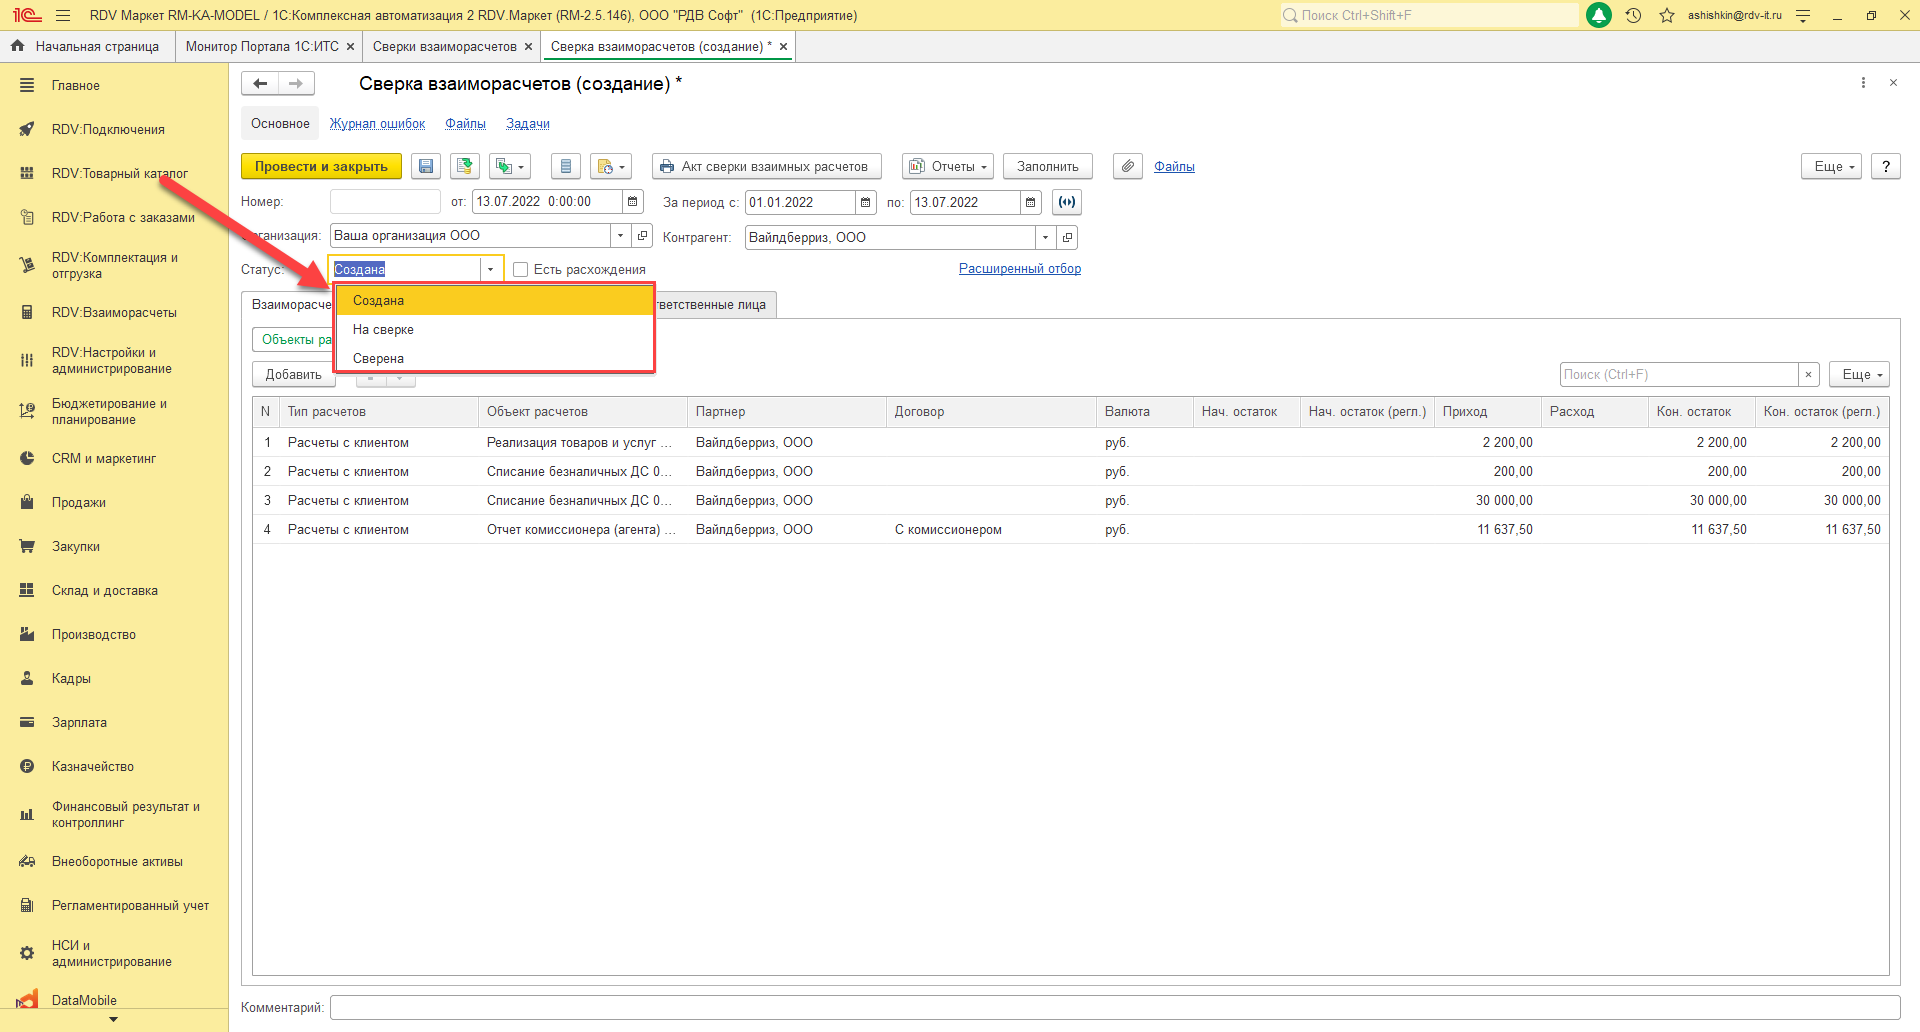Enable the 'Есть расхождения' checkbox

point(520,270)
